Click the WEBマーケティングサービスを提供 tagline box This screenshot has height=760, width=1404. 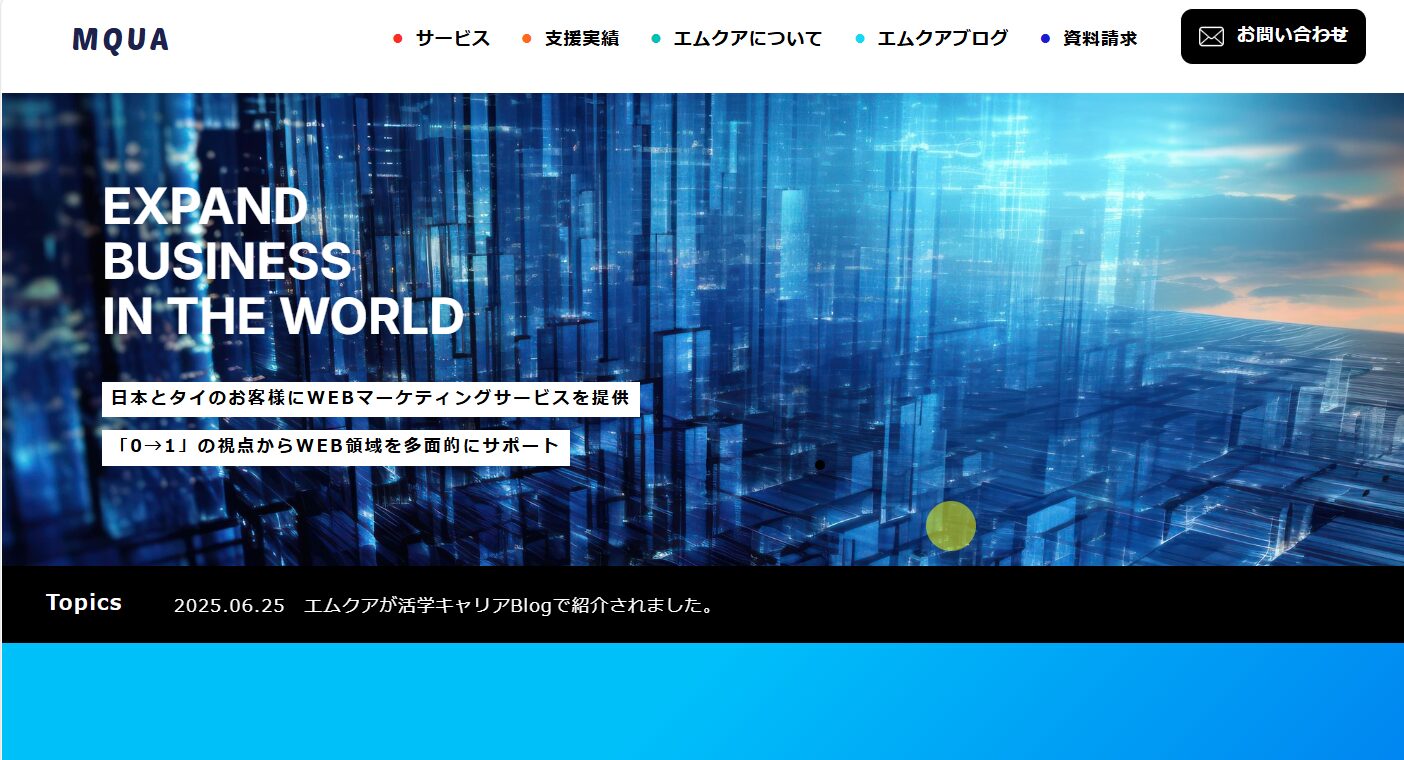[x=370, y=398]
